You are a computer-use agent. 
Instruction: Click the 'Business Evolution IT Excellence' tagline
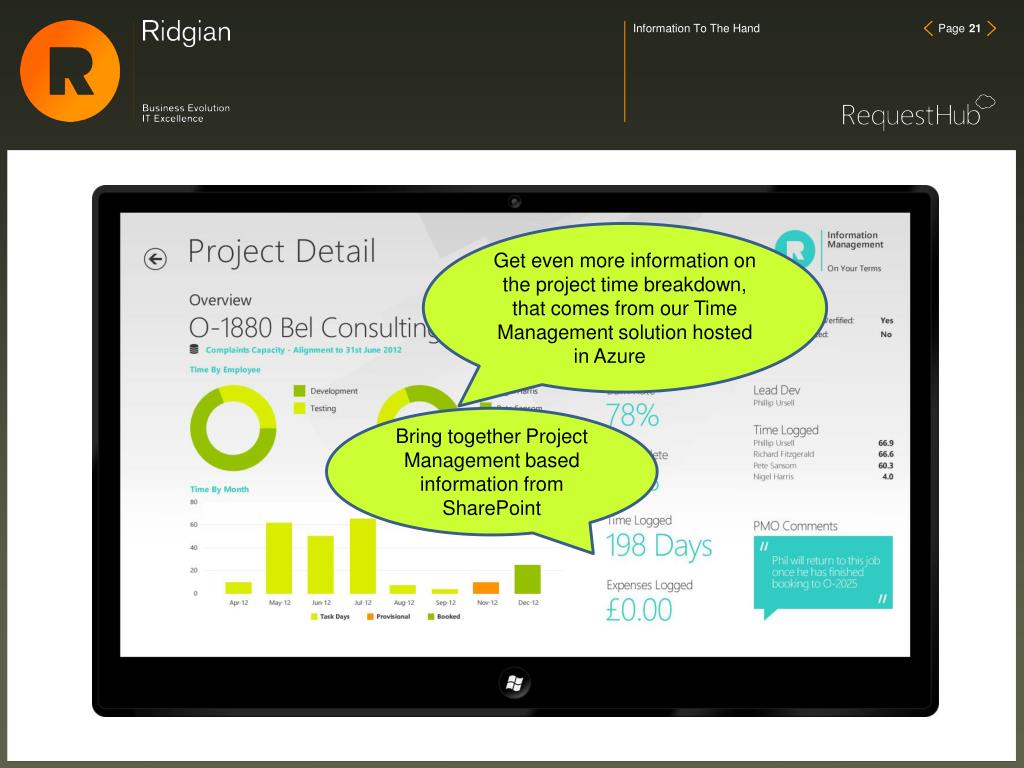185,113
